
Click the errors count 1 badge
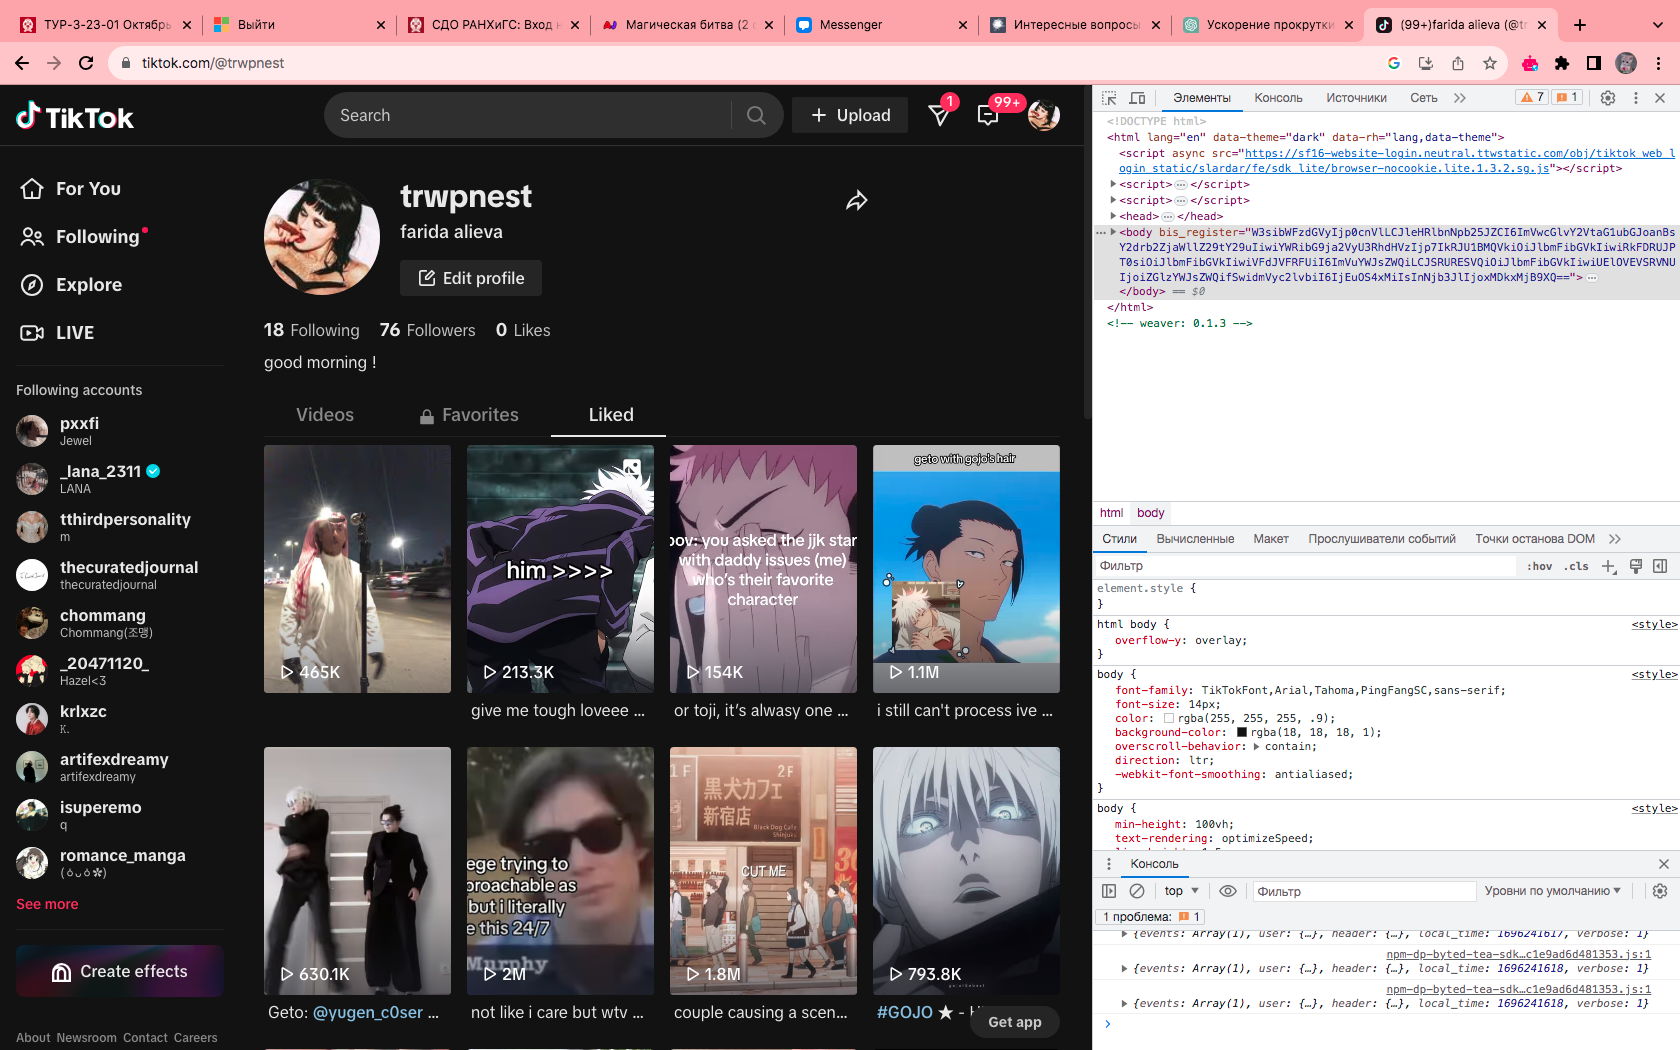1567,98
